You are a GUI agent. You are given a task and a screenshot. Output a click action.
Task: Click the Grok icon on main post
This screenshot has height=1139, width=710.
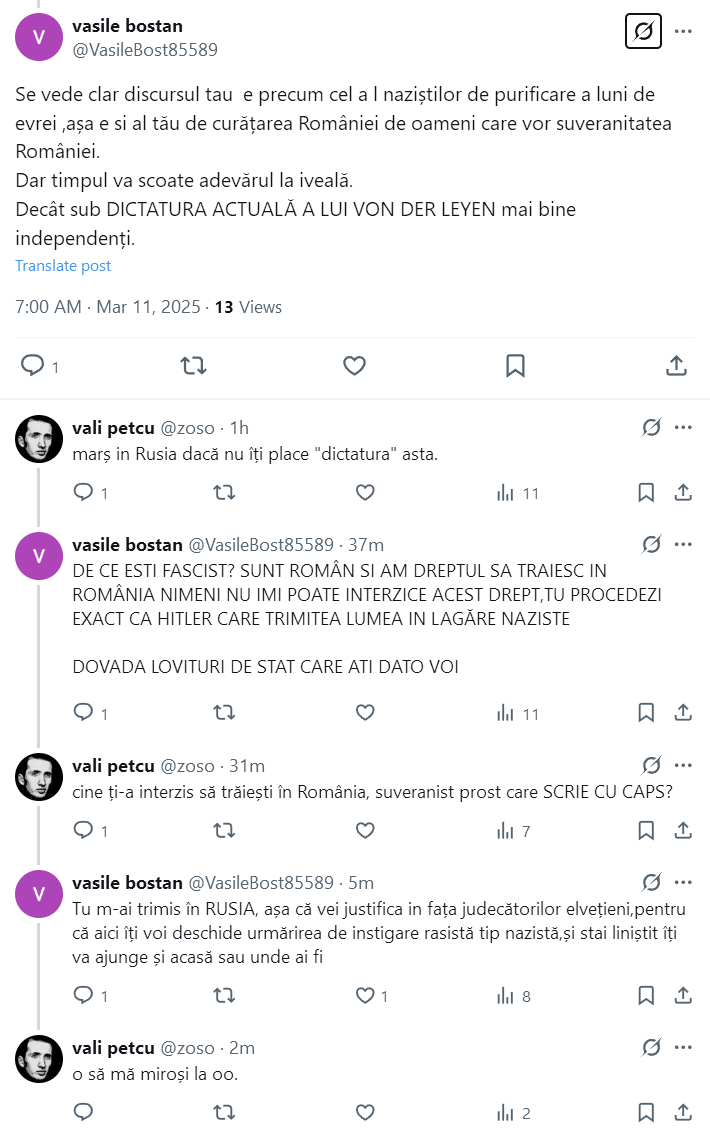644,32
